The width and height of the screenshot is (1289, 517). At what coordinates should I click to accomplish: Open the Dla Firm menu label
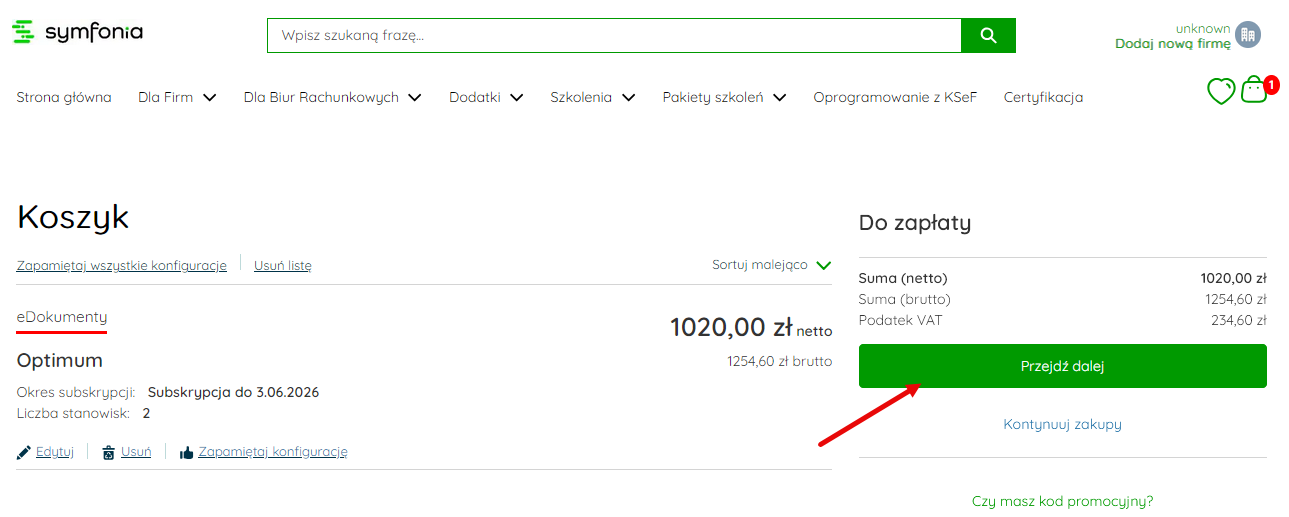pos(166,98)
